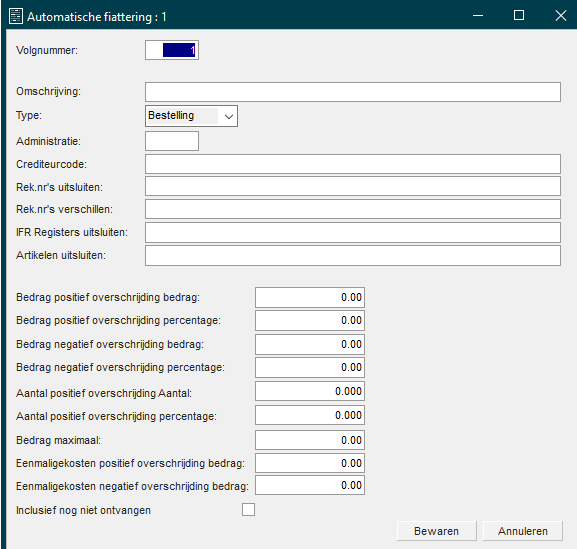Click into the Administratie field
Image resolution: width=577 pixels, height=549 pixels.
coord(172,141)
